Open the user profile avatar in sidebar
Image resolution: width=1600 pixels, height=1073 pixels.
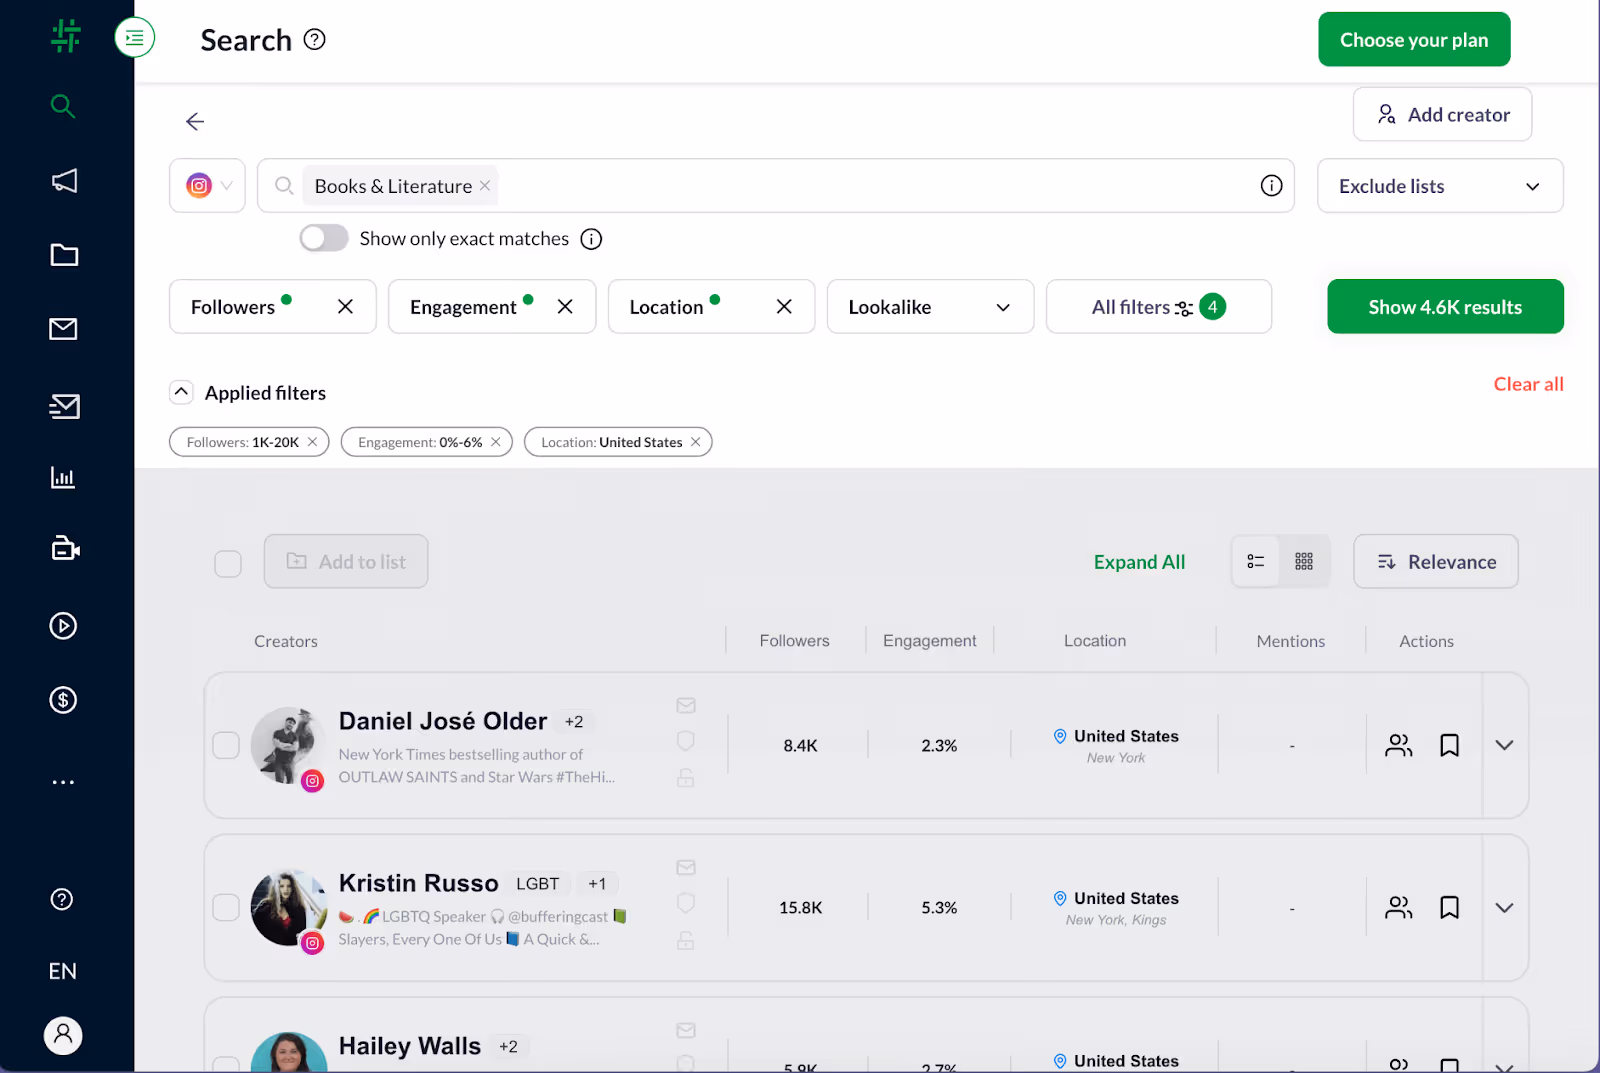[63, 1035]
